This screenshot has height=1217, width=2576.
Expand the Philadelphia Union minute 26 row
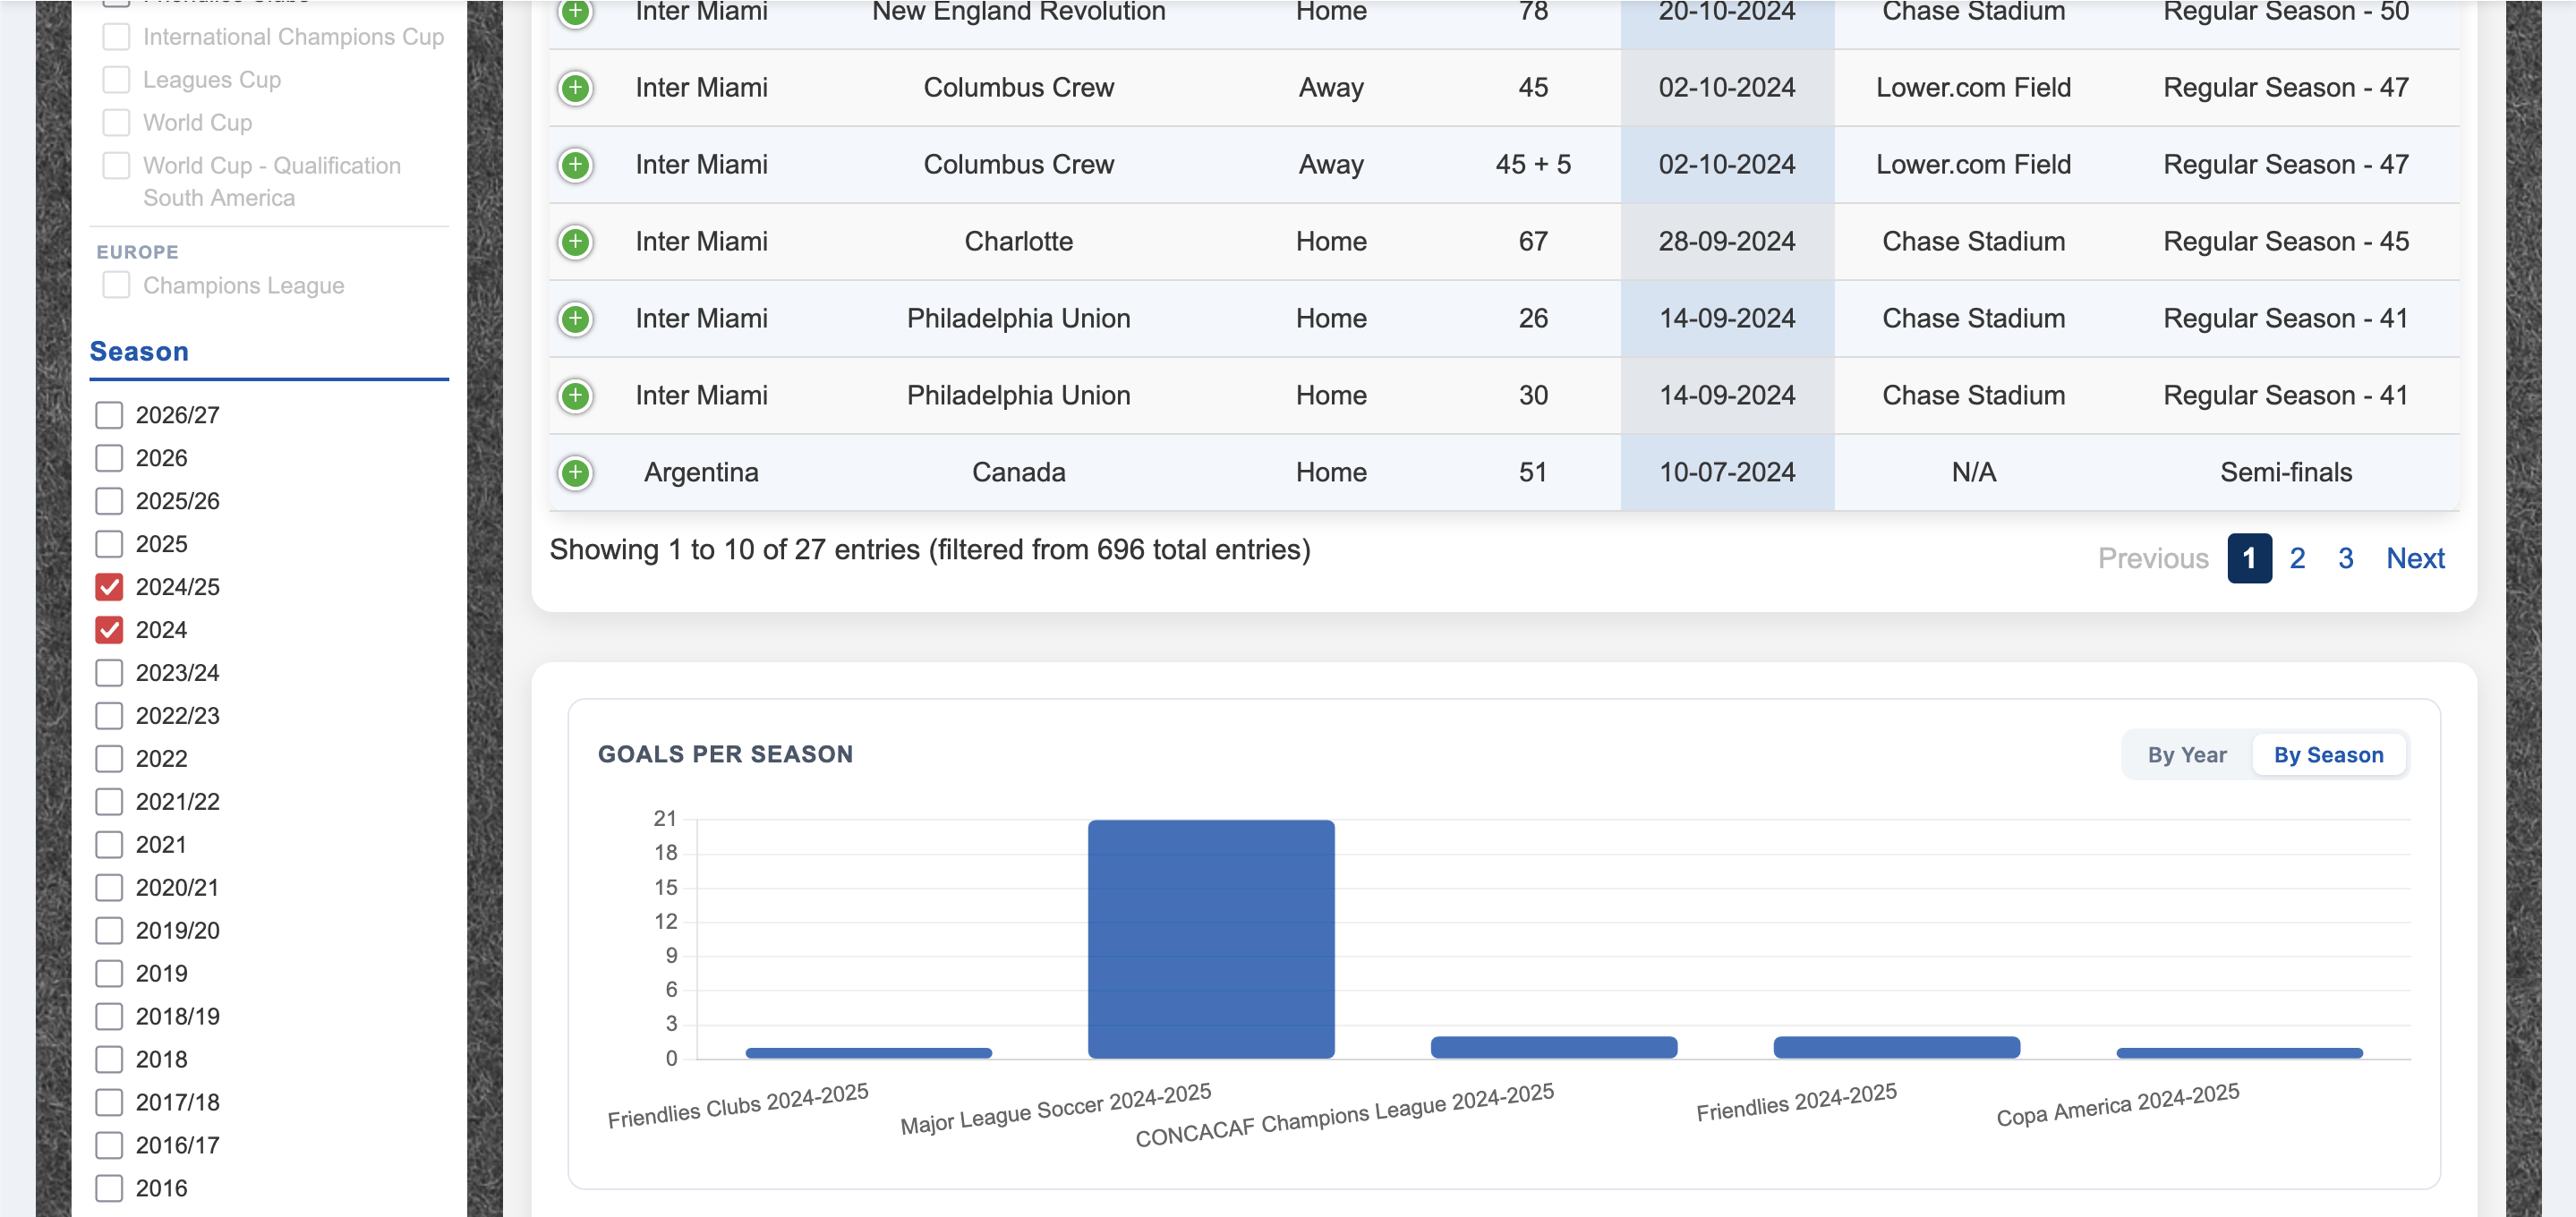click(x=575, y=319)
